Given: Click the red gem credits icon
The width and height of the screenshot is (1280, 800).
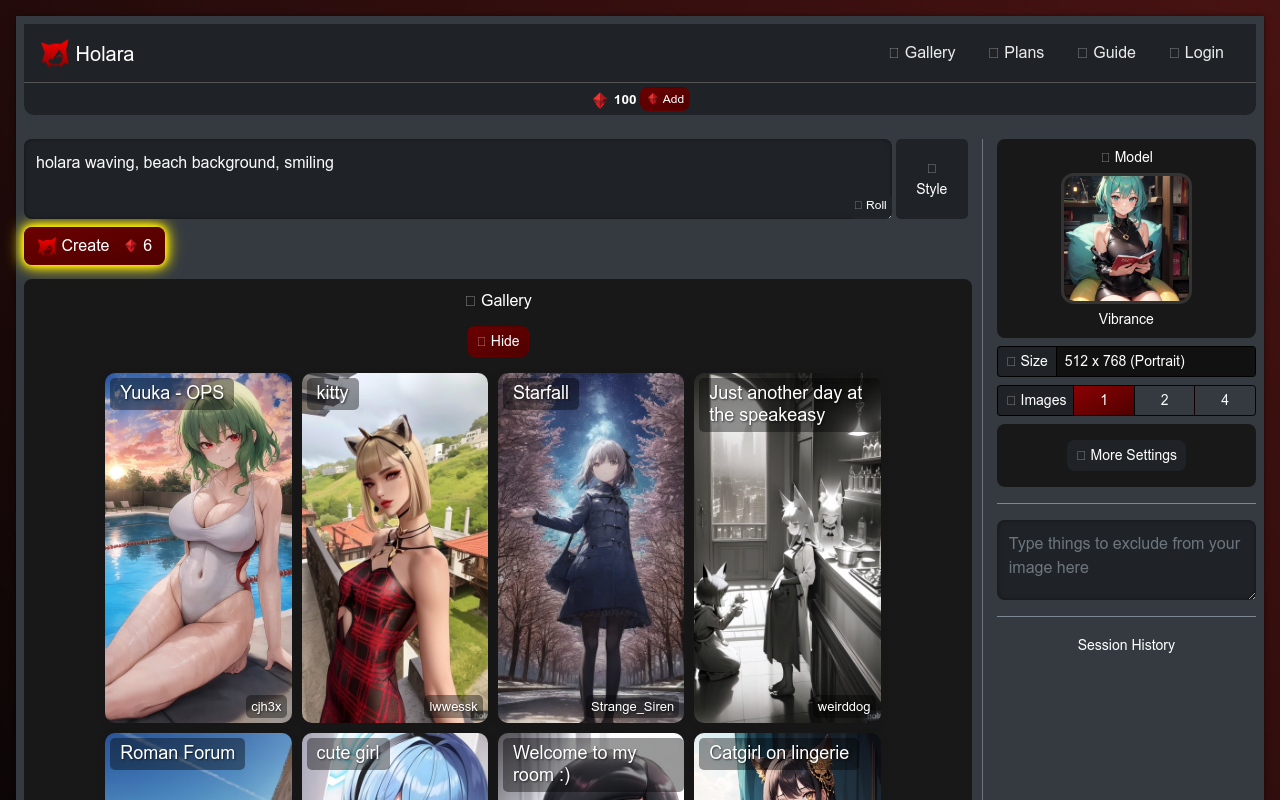Looking at the screenshot, I should (600, 100).
